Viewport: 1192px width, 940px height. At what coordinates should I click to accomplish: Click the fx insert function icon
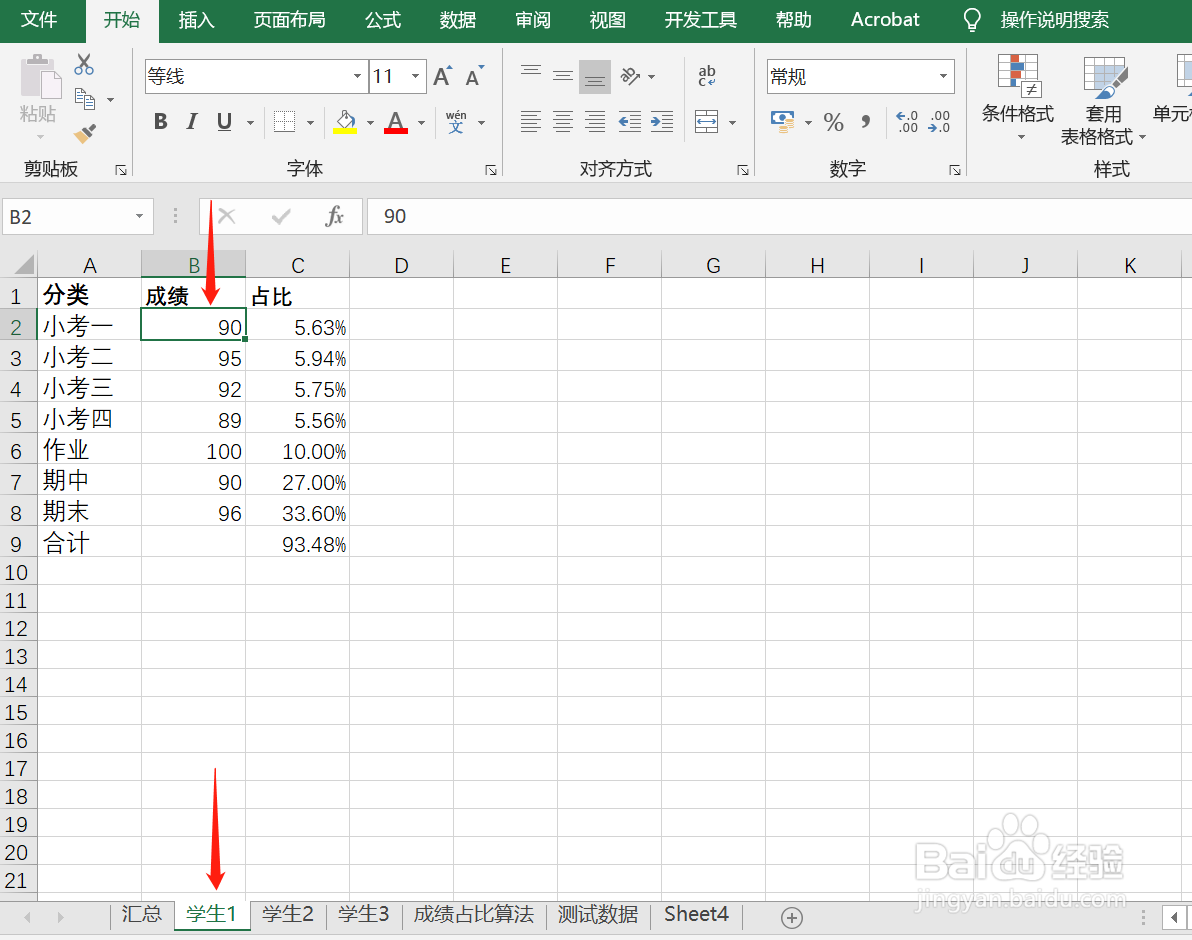tap(338, 216)
